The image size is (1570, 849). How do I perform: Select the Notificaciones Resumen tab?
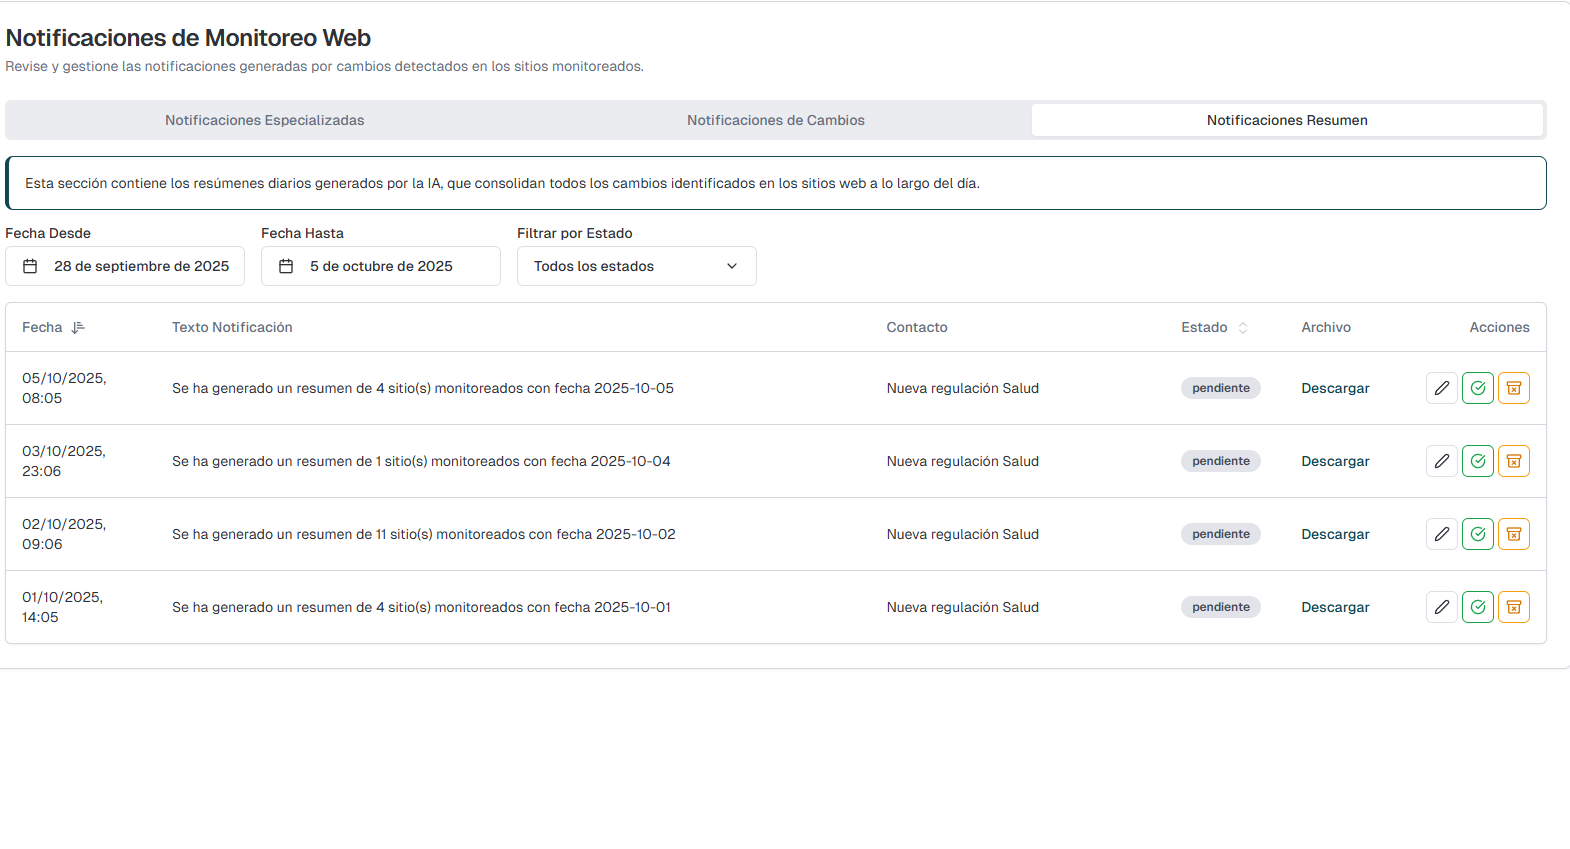(1286, 120)
